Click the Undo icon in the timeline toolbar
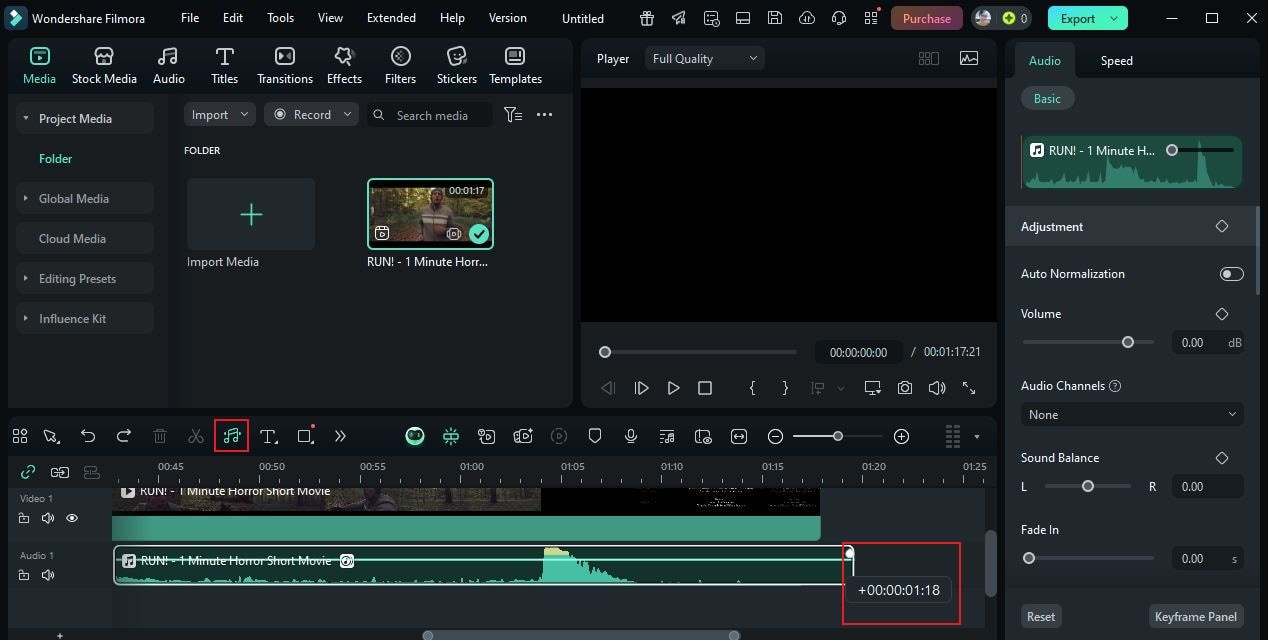The height and width of the screenshot is (640, 1268). point(88,436)
